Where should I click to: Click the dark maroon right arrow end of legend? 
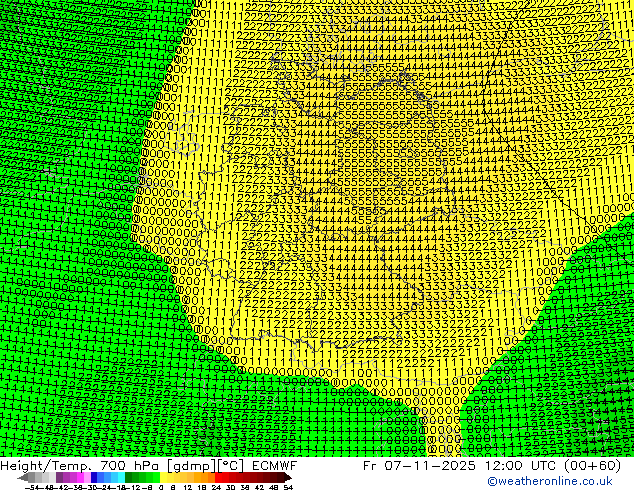(288, 477)
